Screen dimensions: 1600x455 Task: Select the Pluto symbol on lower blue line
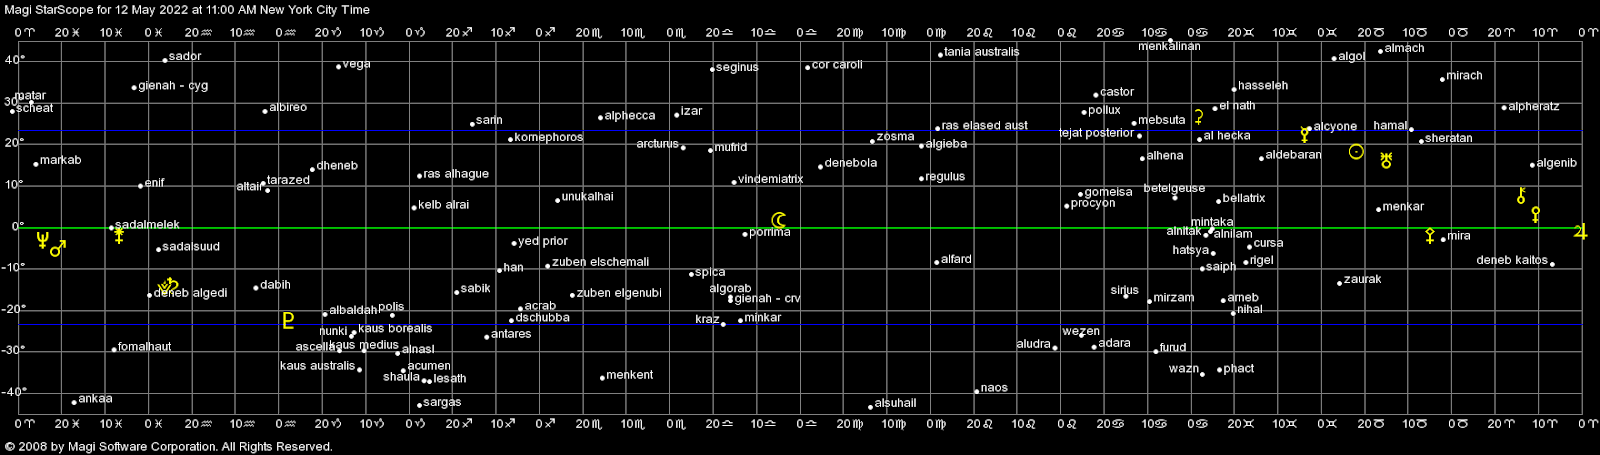[288, 320]
